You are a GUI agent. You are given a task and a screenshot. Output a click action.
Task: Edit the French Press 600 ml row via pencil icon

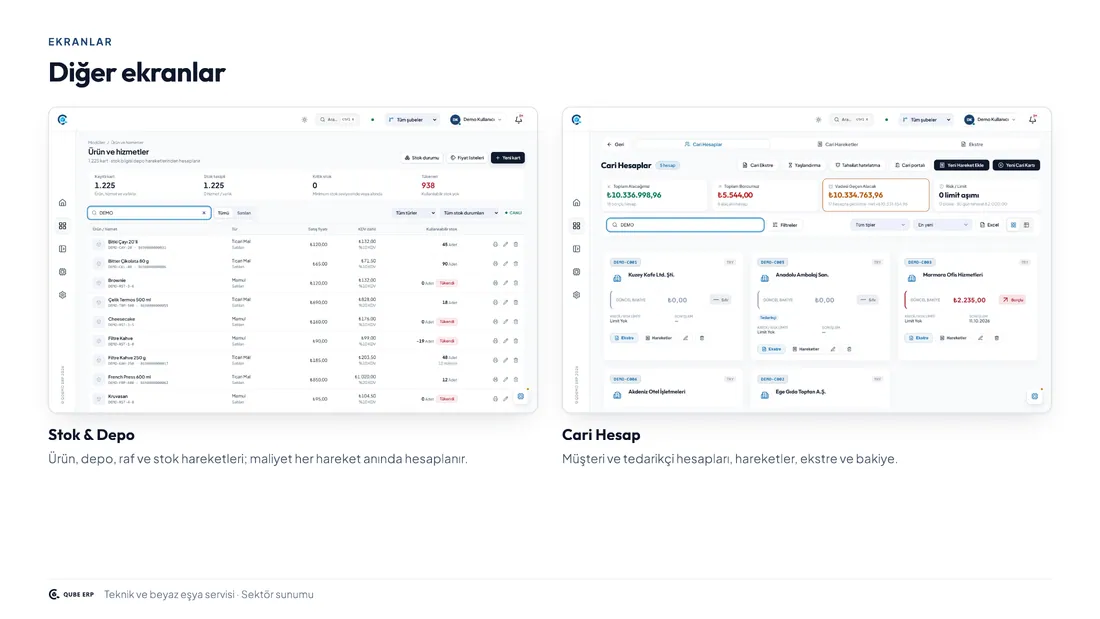click(x=505, y=380)
